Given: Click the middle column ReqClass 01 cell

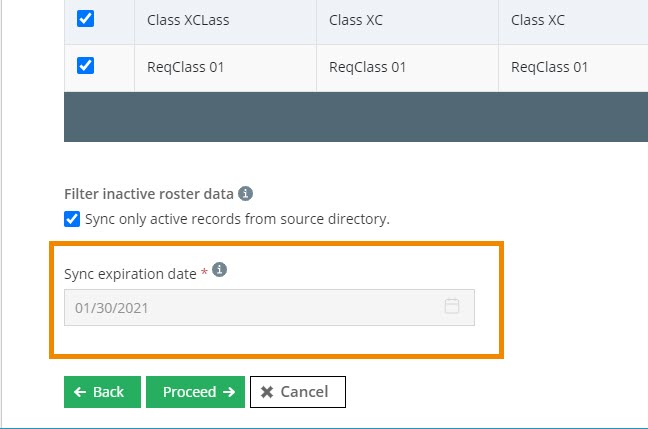Looking at the screenshot, I should pyautogui.click(x=367, y=67).
